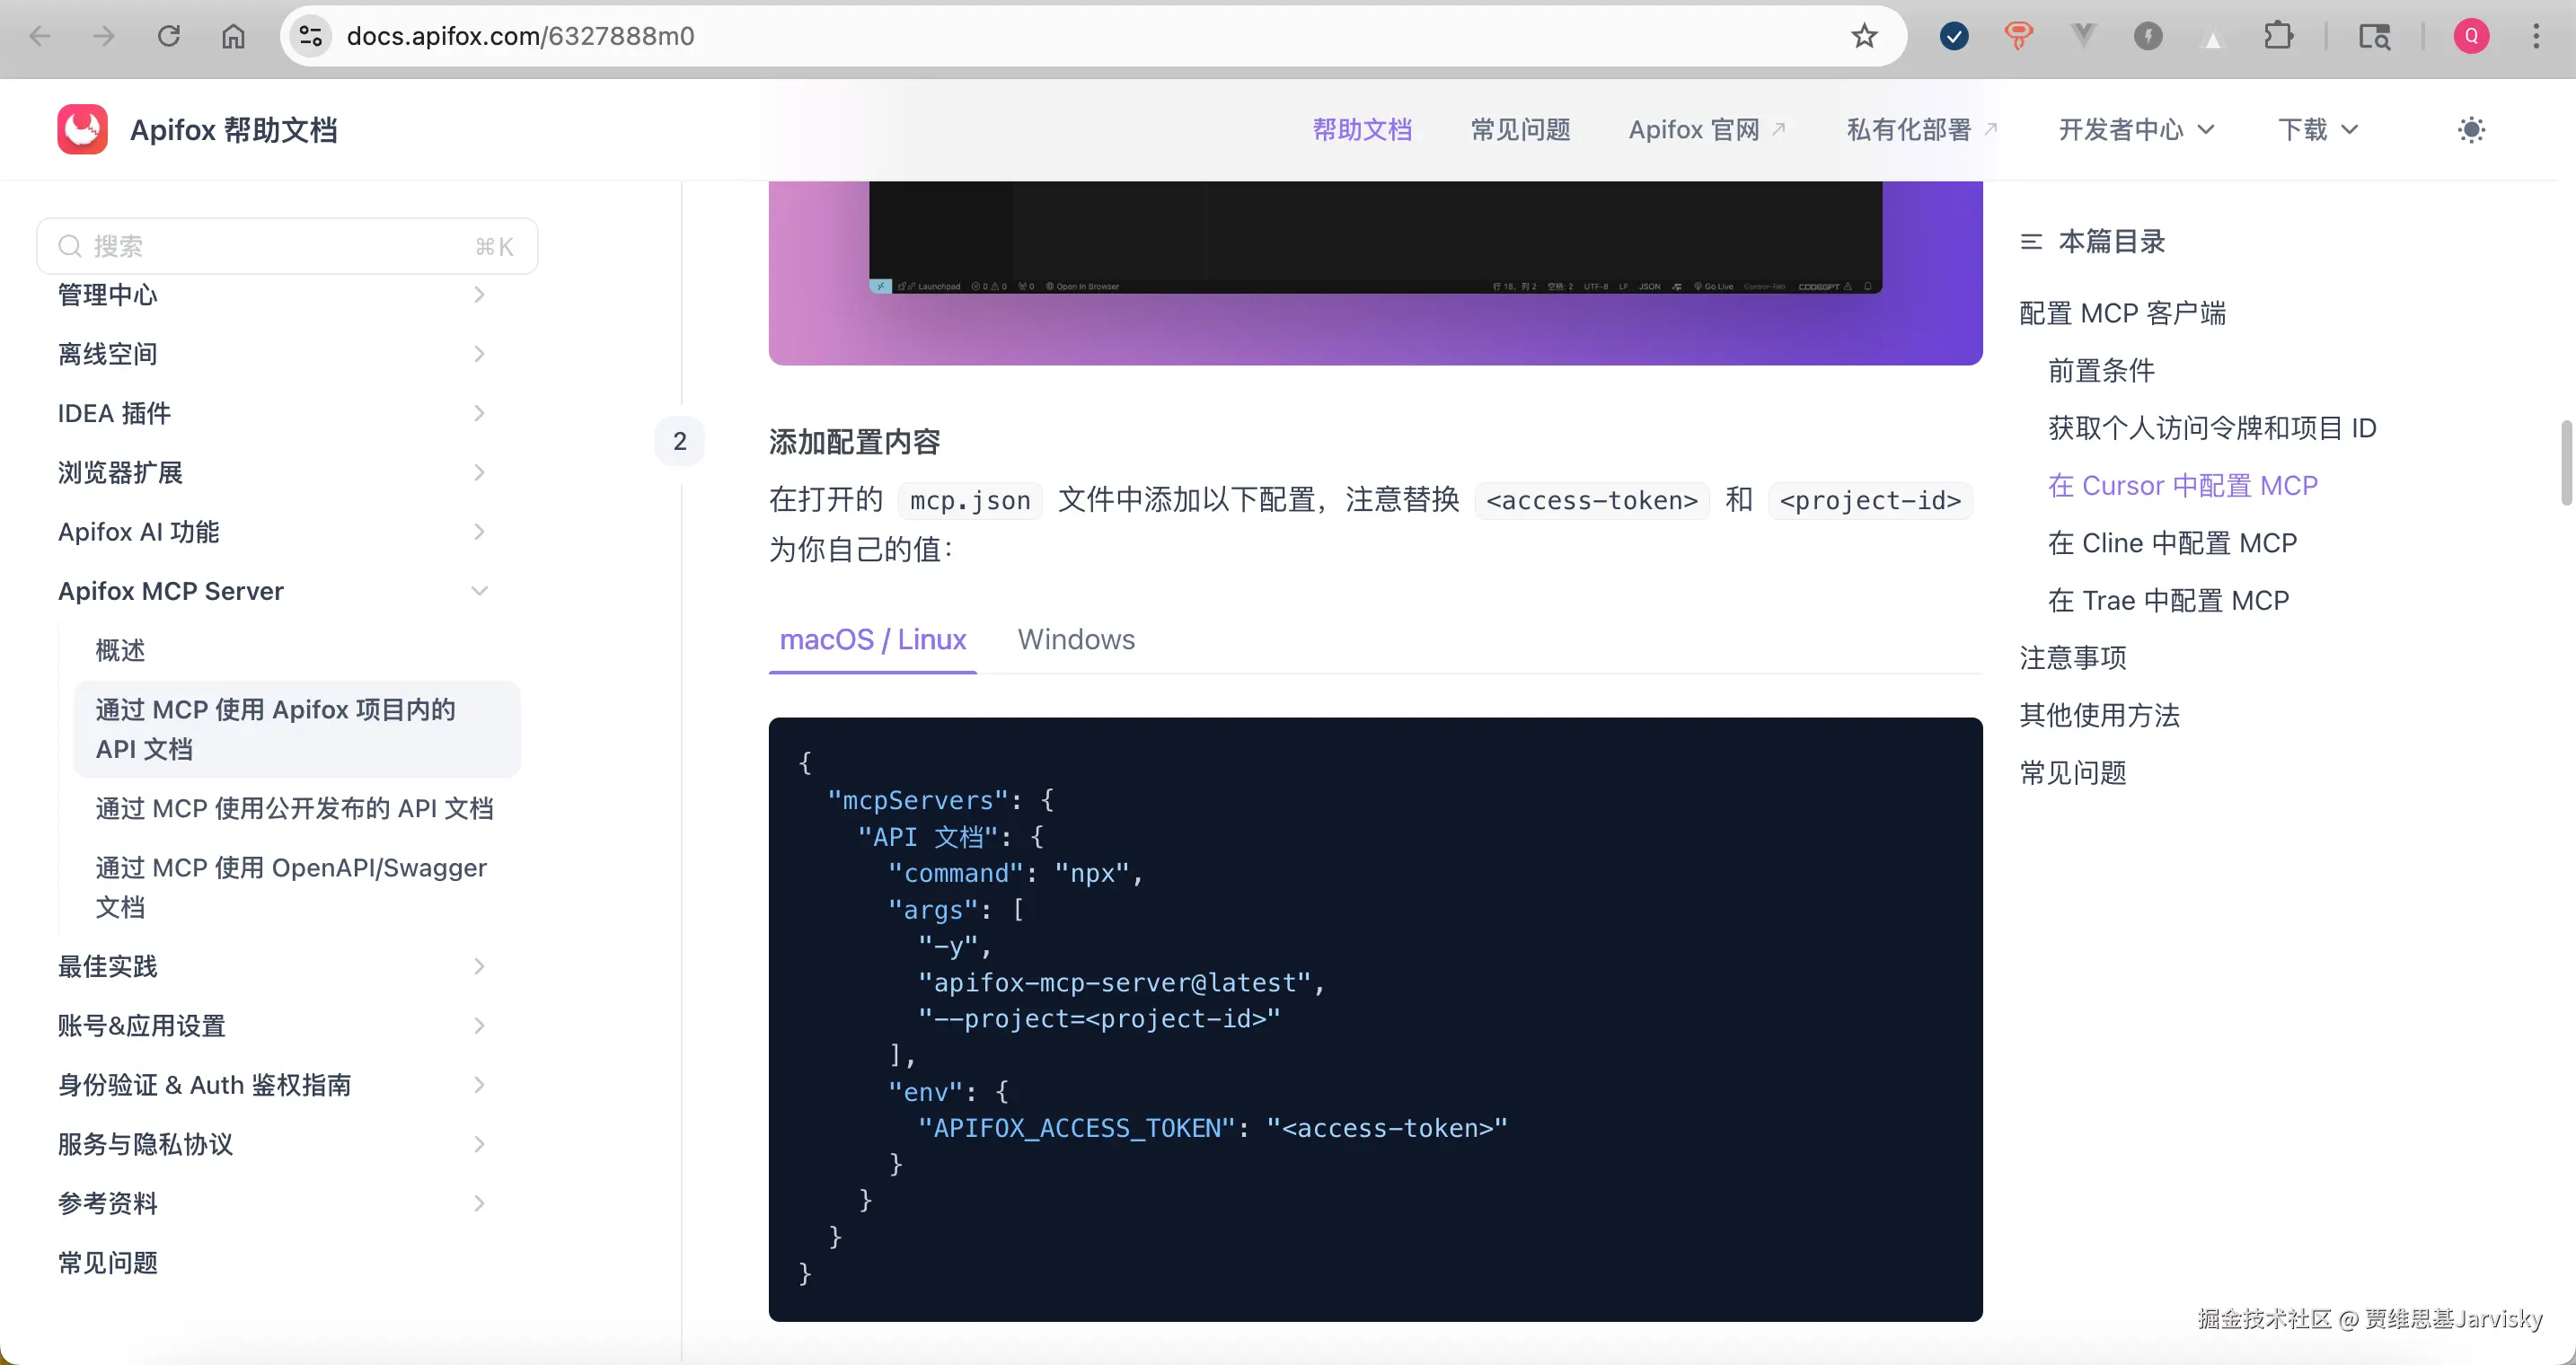The width and height of the screenshot is (2576, 1365).
Task: Expand the Apifox AI 功能 section
Action: click(479, 532)
